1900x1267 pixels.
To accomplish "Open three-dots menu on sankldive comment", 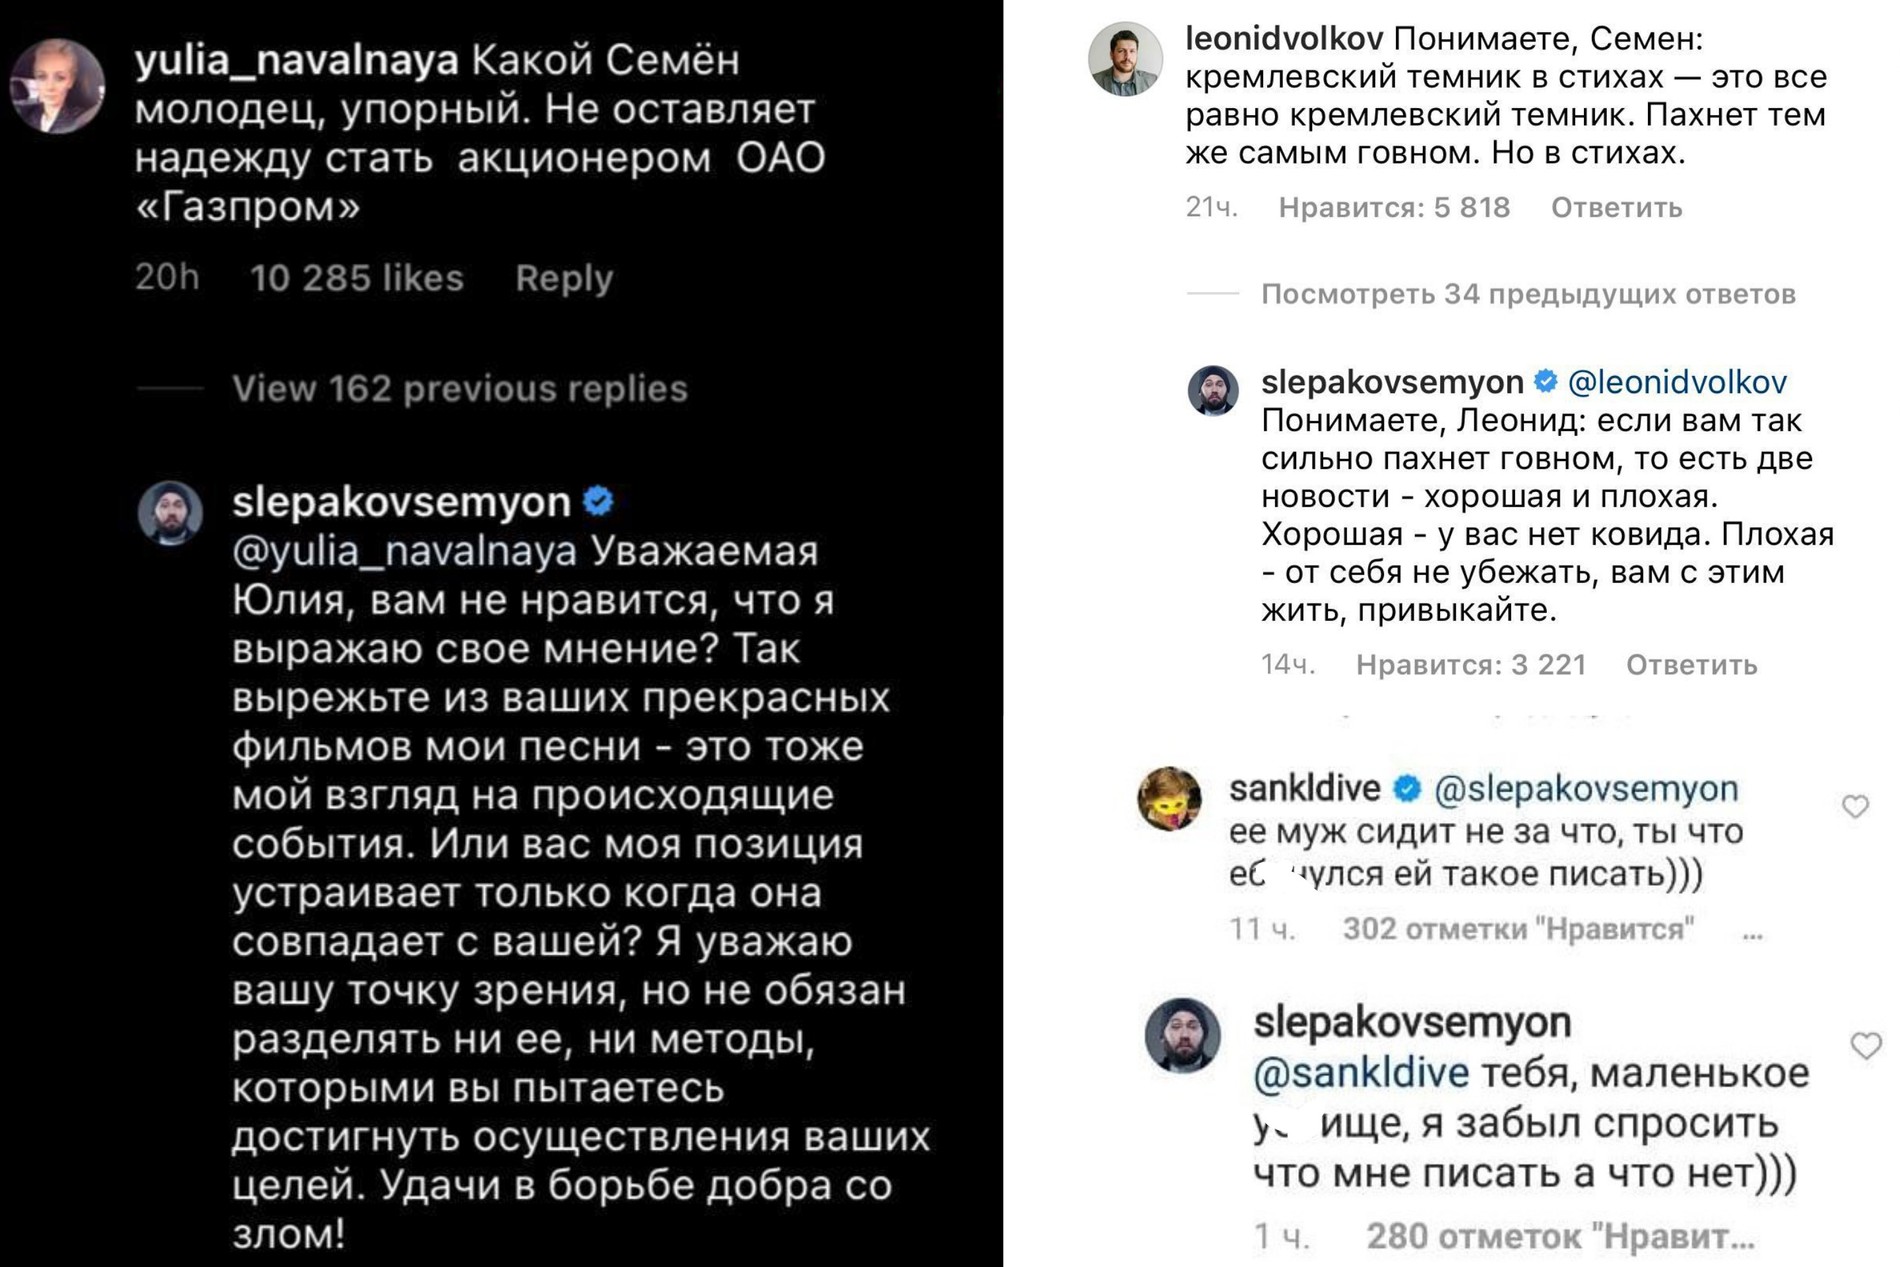I will [1752, 935].
